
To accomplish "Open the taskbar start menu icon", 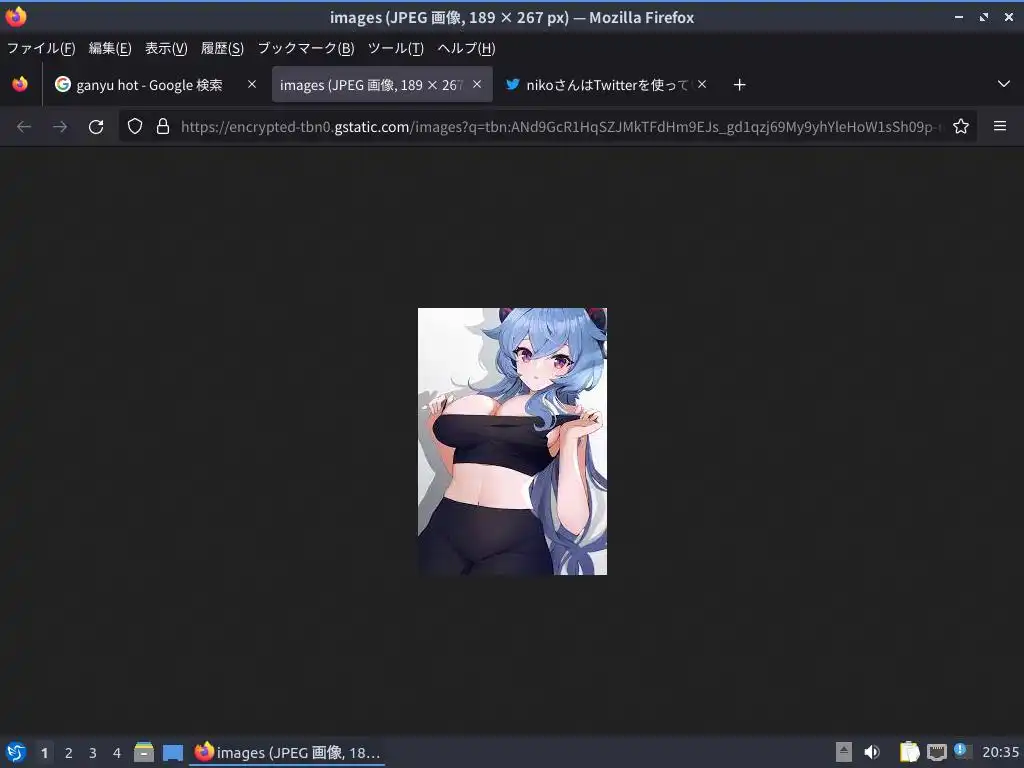I will pos(16,752).
